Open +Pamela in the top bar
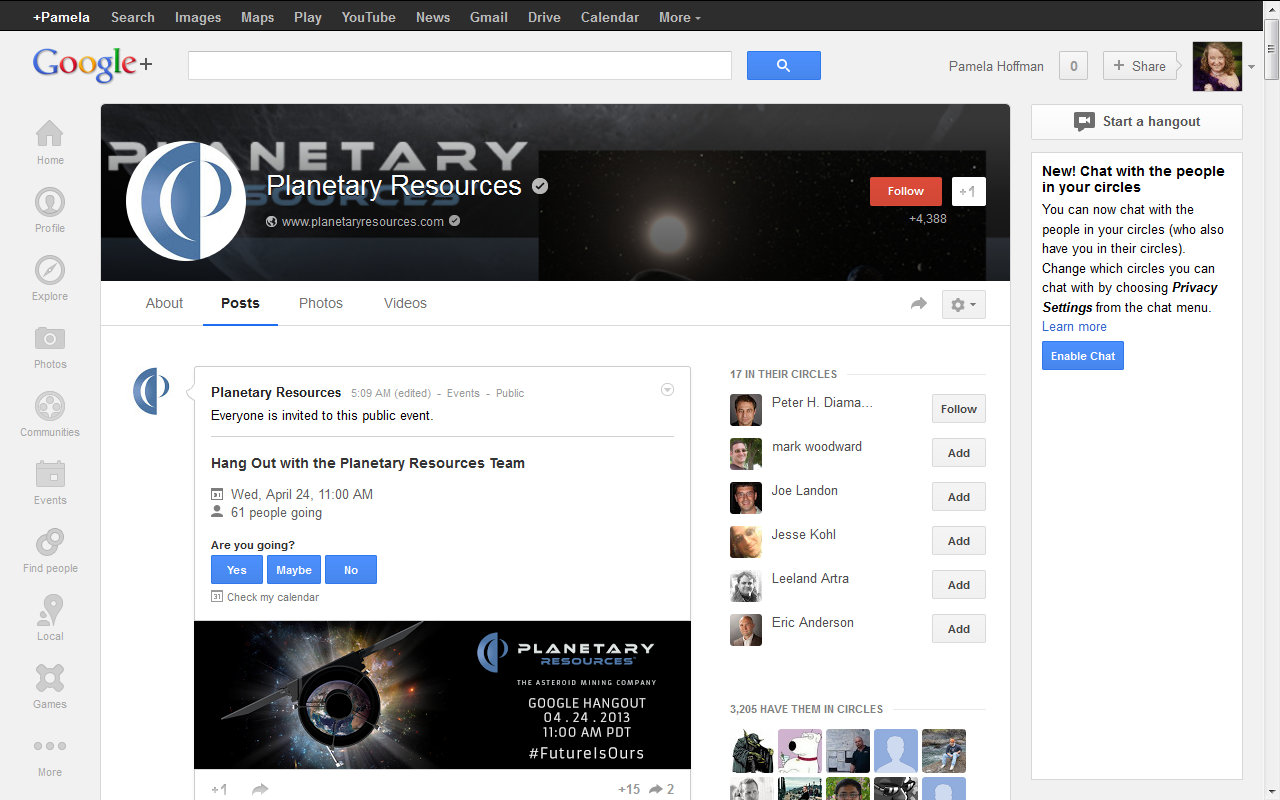Viewport: 1280px width, 800px height. pos(61,17)
